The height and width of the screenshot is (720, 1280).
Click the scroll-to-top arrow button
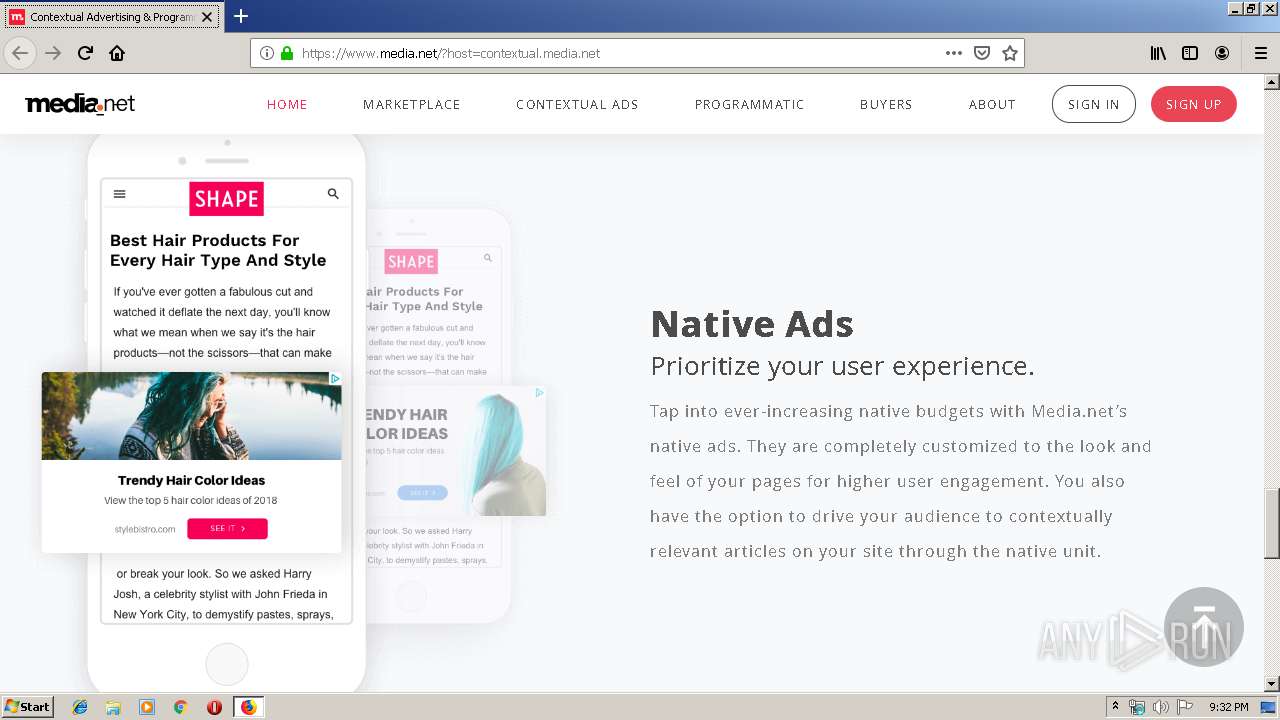(1204, 627)
